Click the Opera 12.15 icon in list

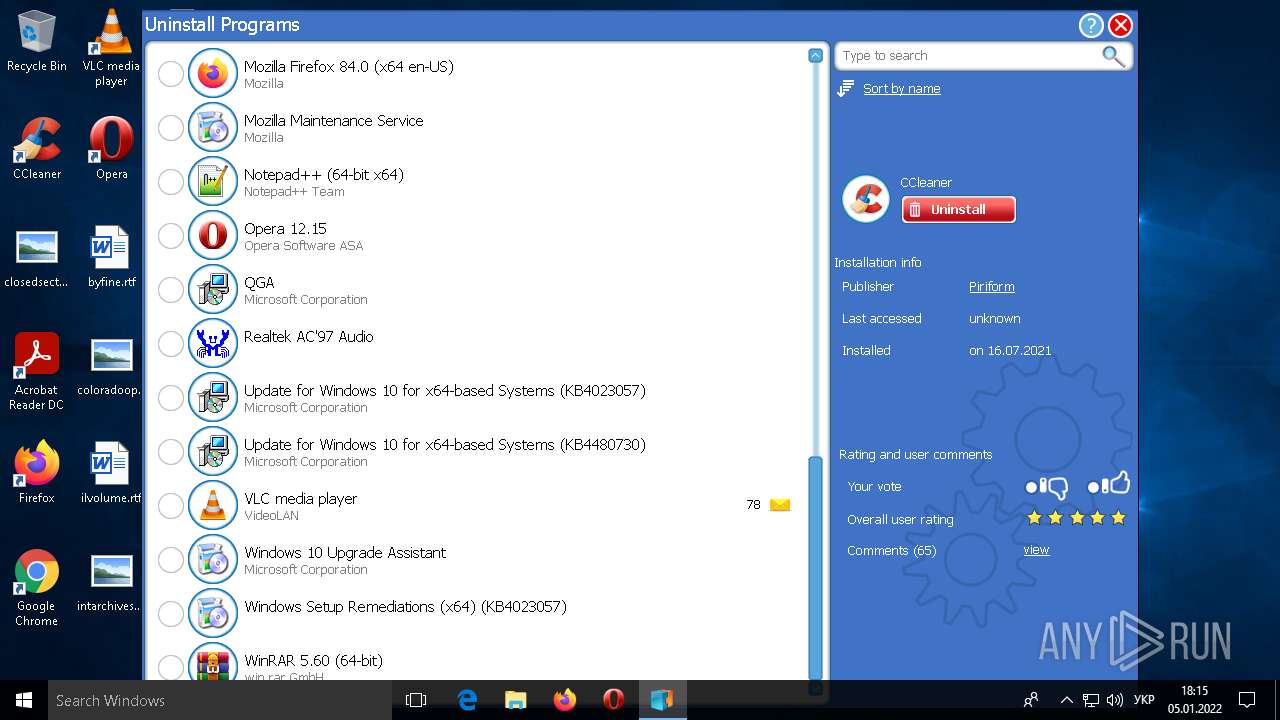(x=213, y=236)
